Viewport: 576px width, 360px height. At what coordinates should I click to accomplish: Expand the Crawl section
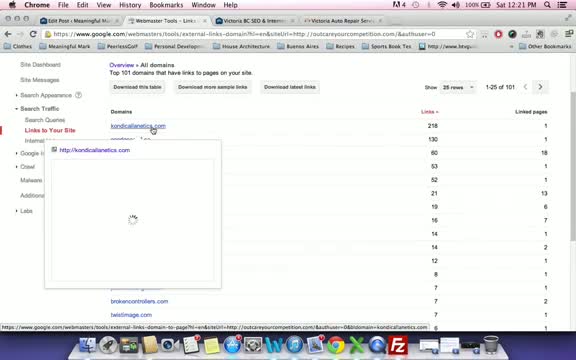pos(17,167)
